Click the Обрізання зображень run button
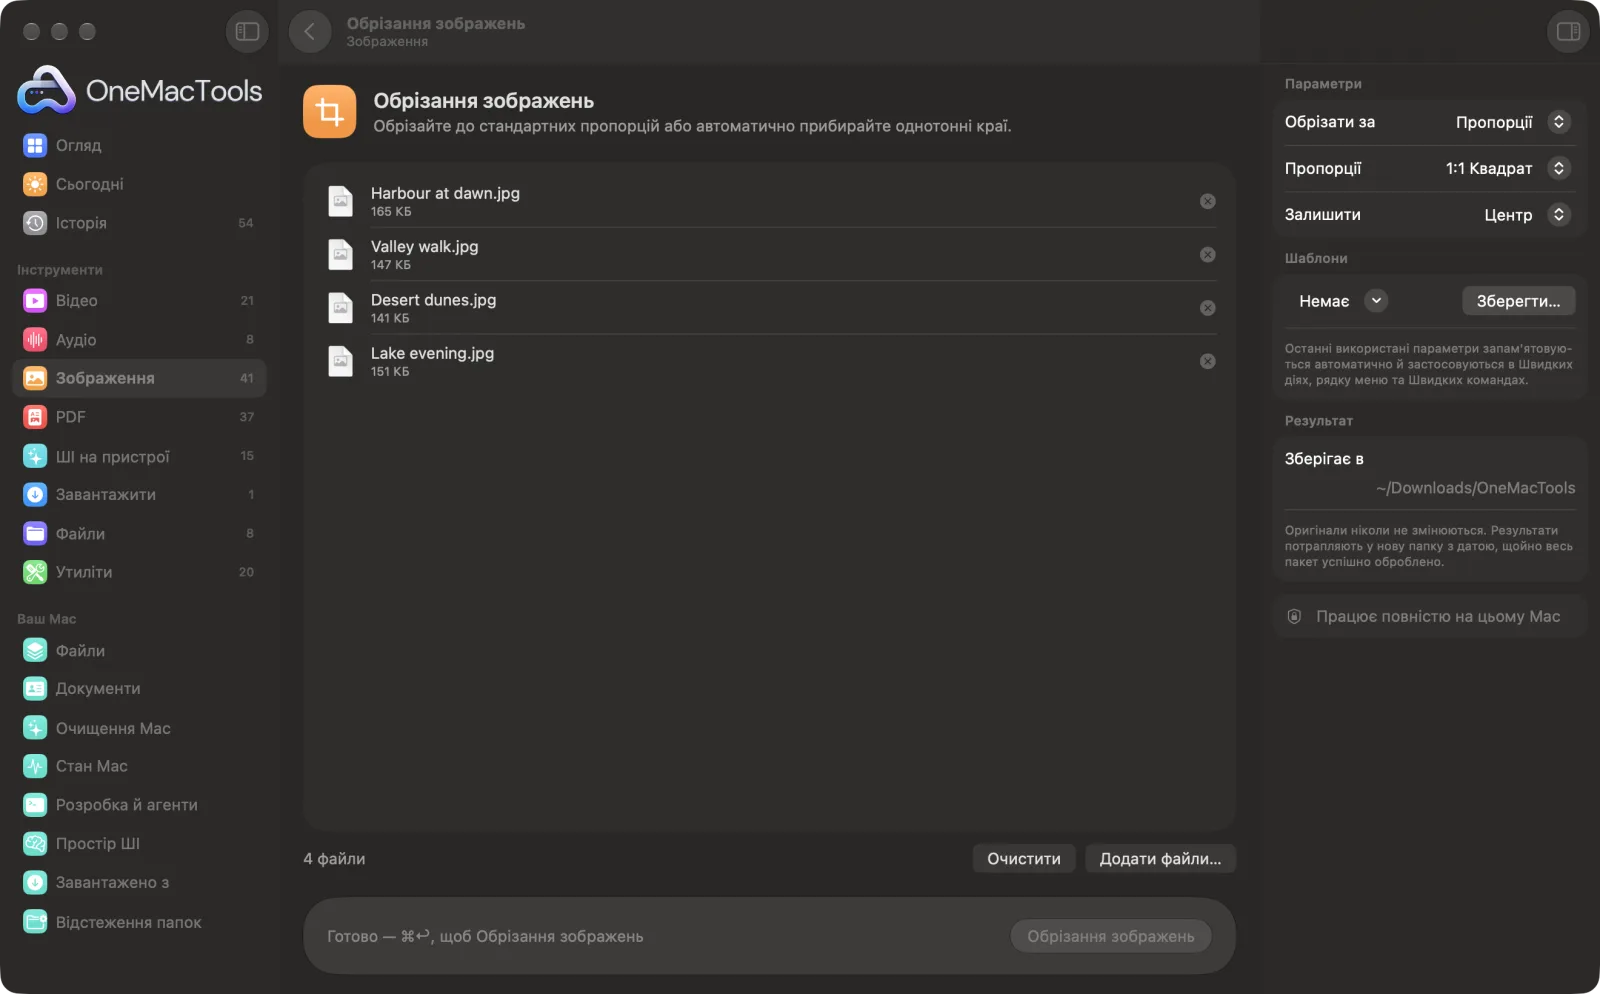1600x994 pixels. [1110, 936]
